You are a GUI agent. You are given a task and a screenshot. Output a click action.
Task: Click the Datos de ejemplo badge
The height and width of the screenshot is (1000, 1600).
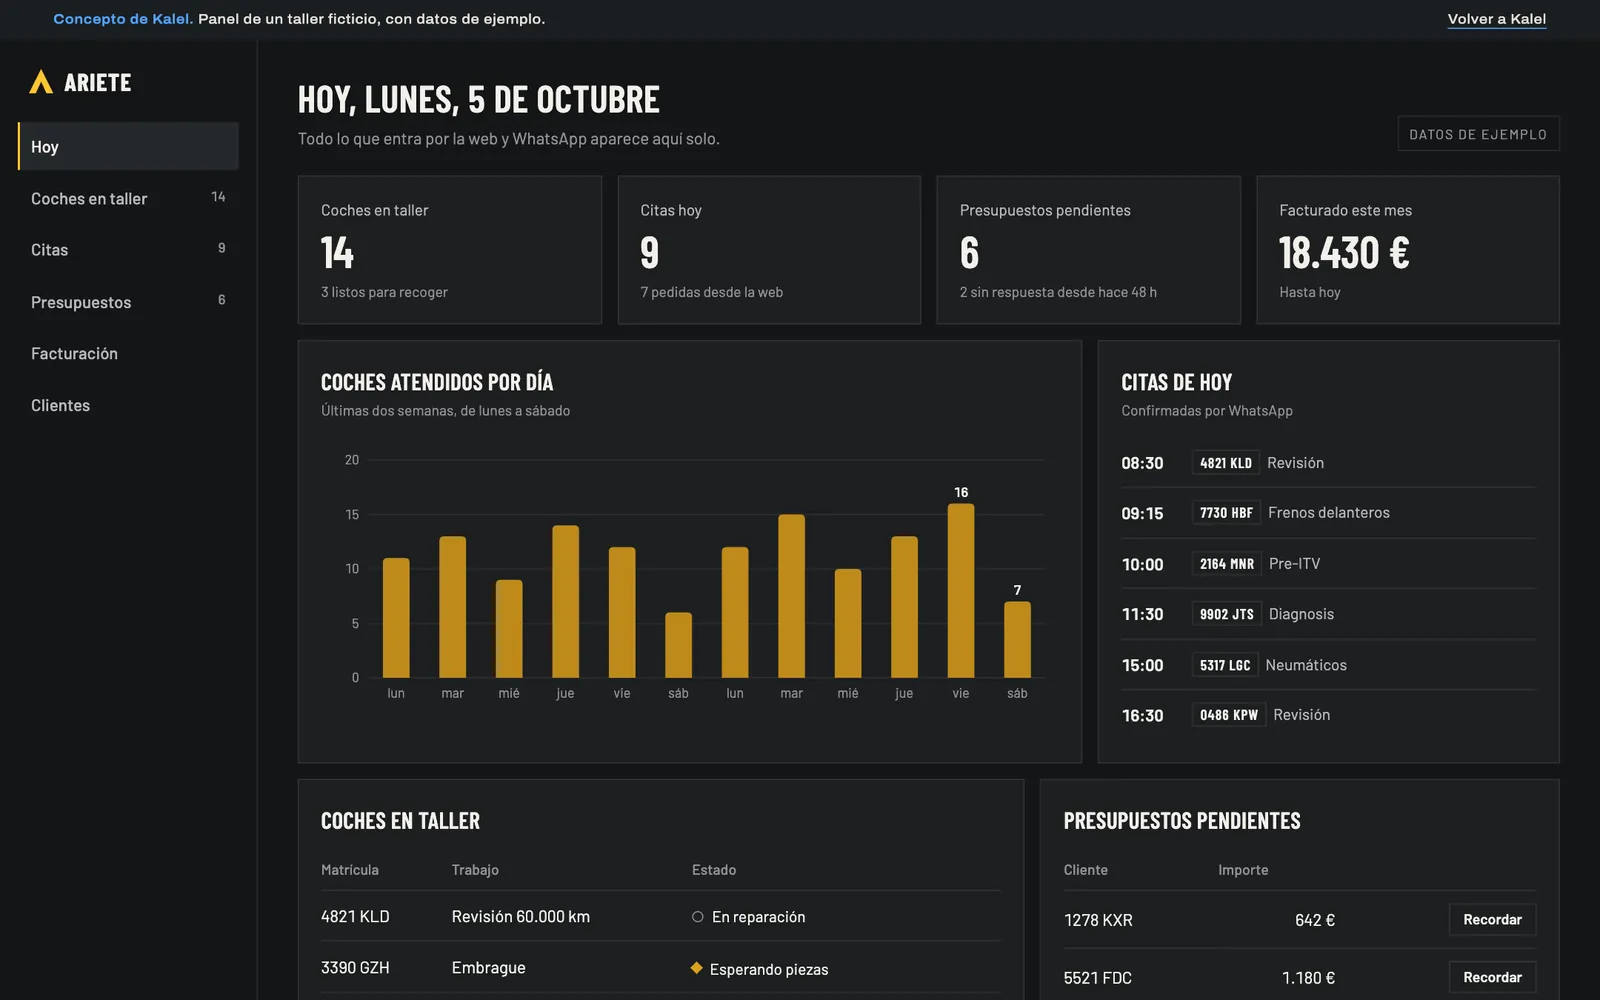1478,134
